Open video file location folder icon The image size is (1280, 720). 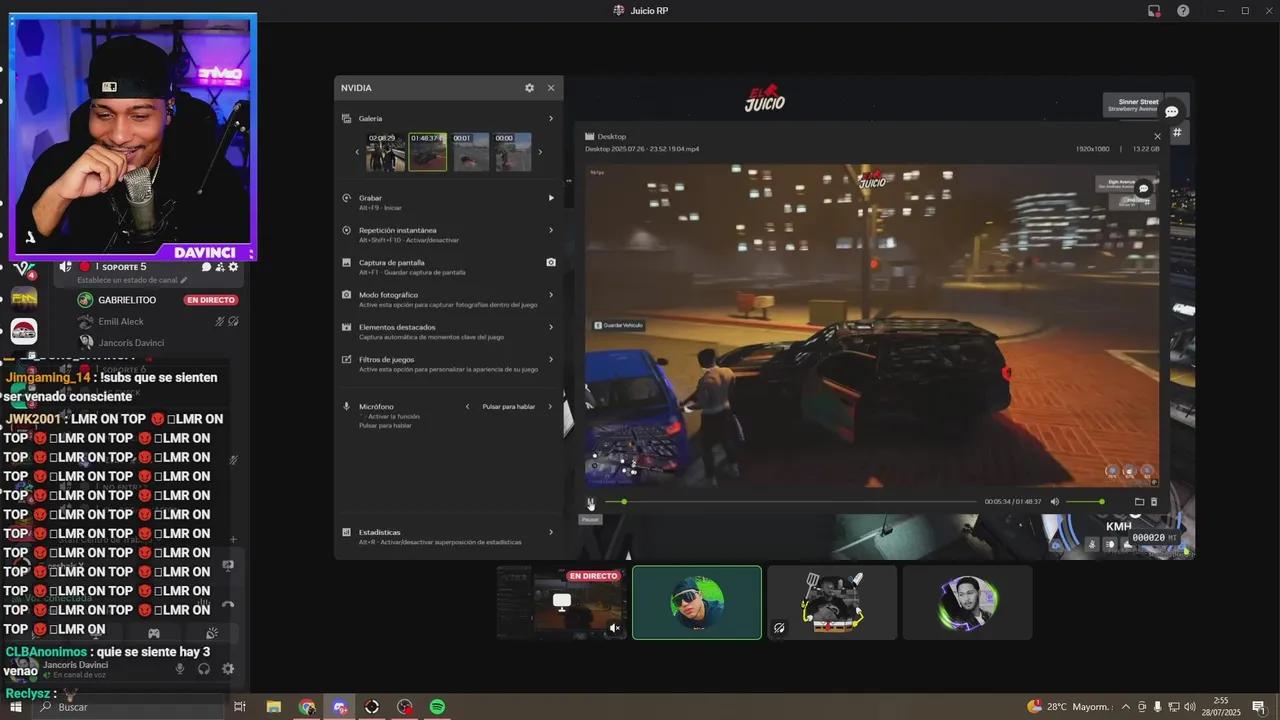pyautogui.click(x=1139, y=502)
